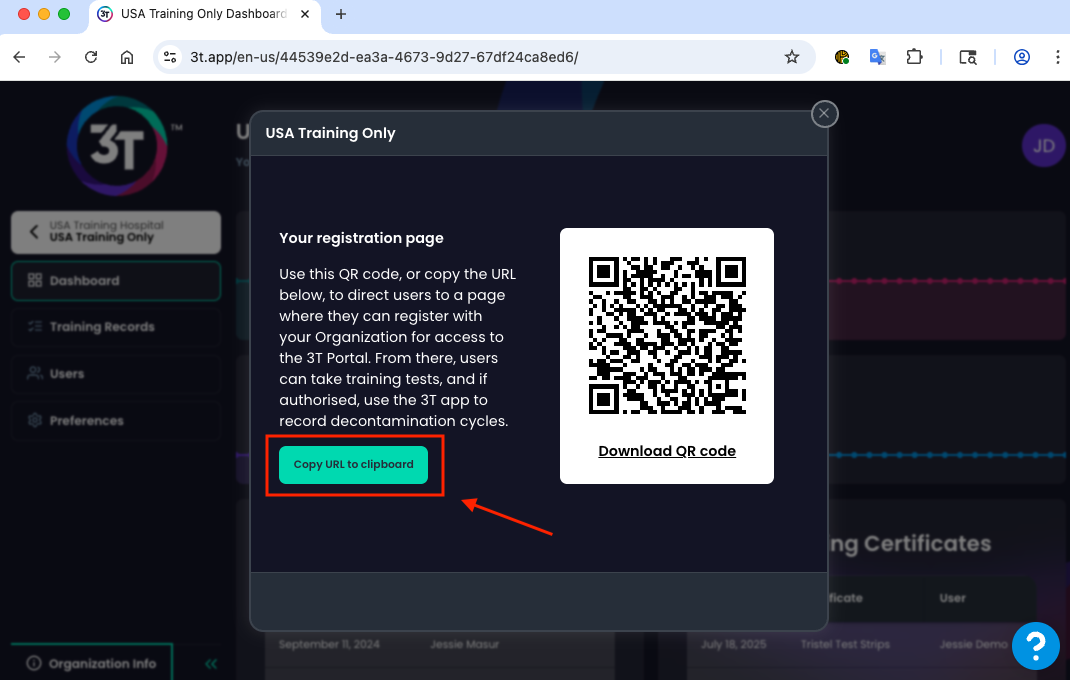This screenshot has width=1070, height=680.
Task: Open the site information icon in address bar
Action: click(170, 57)
